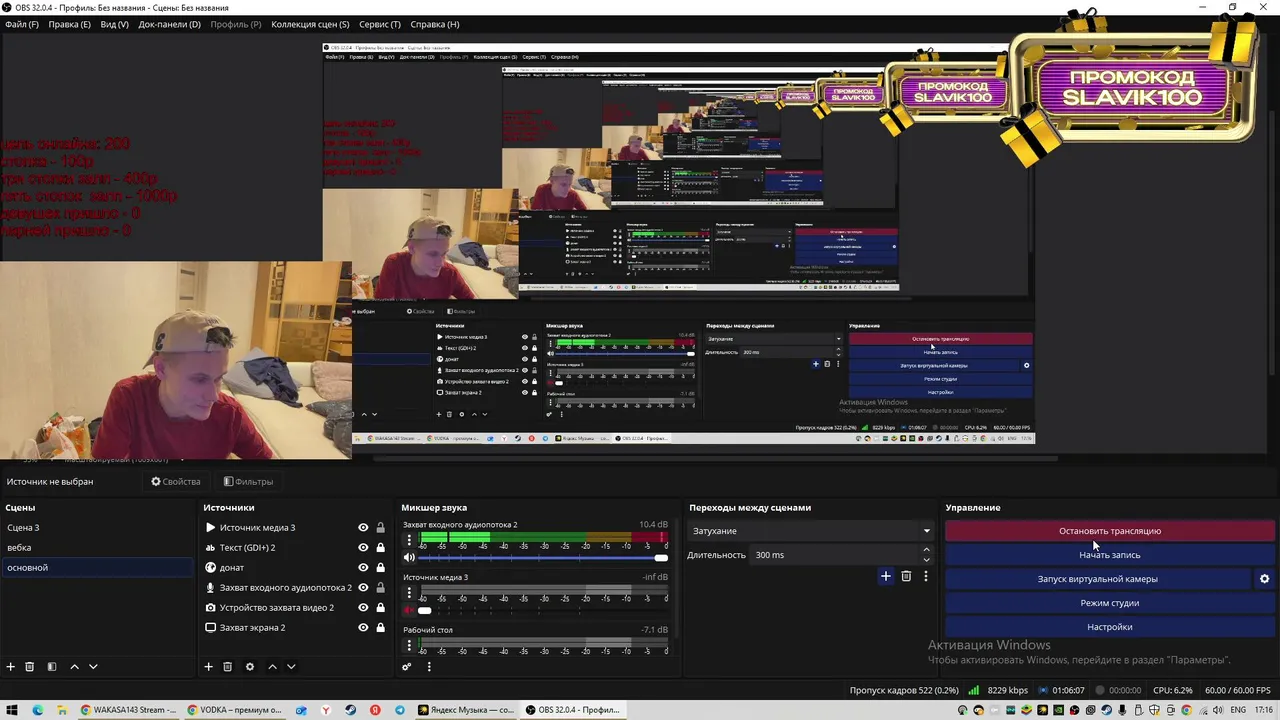Remove the selected source via the trash icon in Источники

tap(228, 667)
